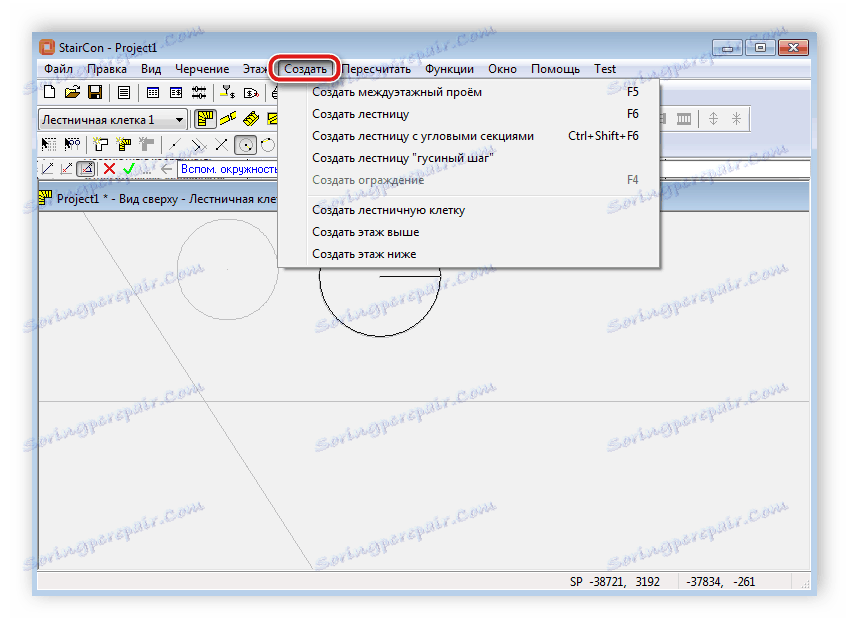Click the Project1 drawing view title bar
This screenshot has height=628, width=849.
point(158,199)
